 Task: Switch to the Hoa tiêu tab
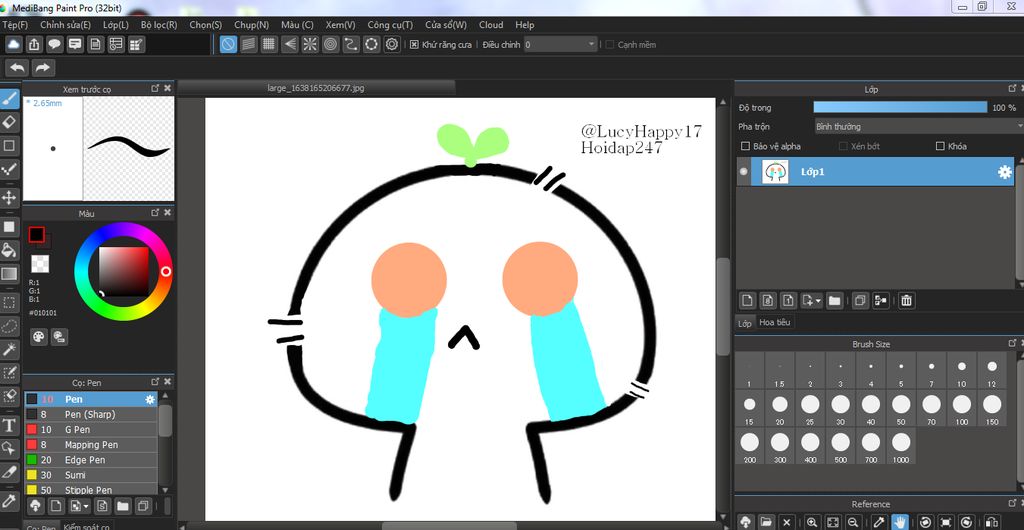tap(775, 322)
